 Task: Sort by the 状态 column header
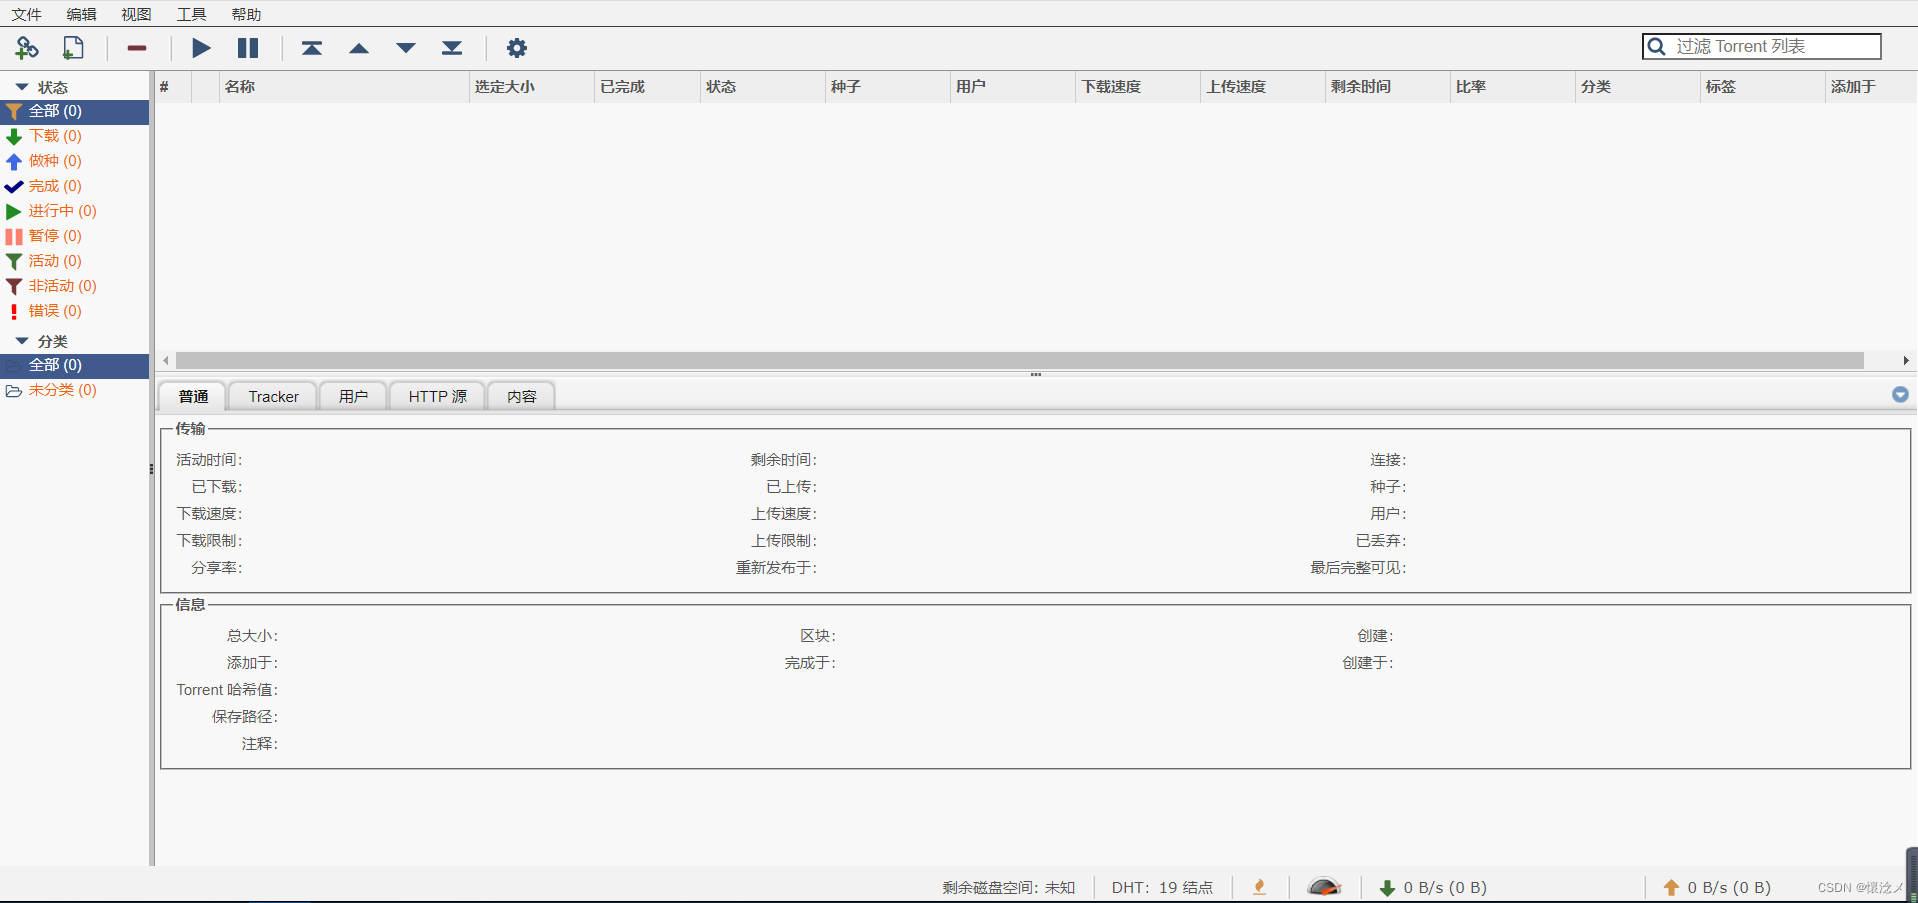coord(762,87)
